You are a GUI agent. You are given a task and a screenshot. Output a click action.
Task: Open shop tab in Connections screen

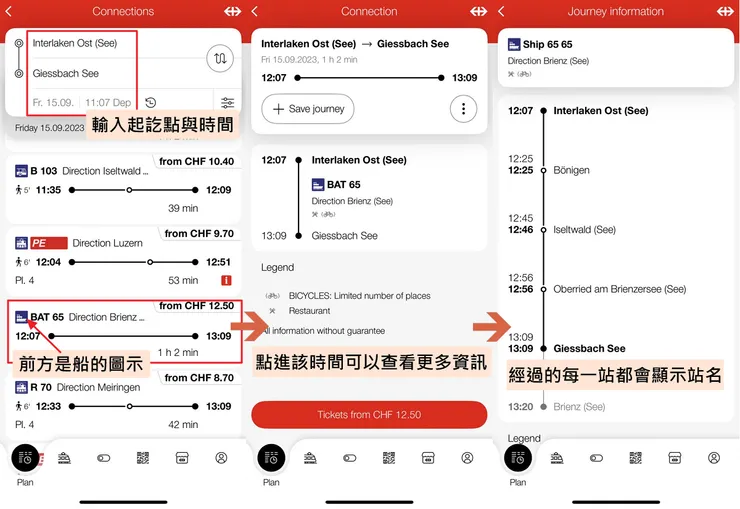182,458
